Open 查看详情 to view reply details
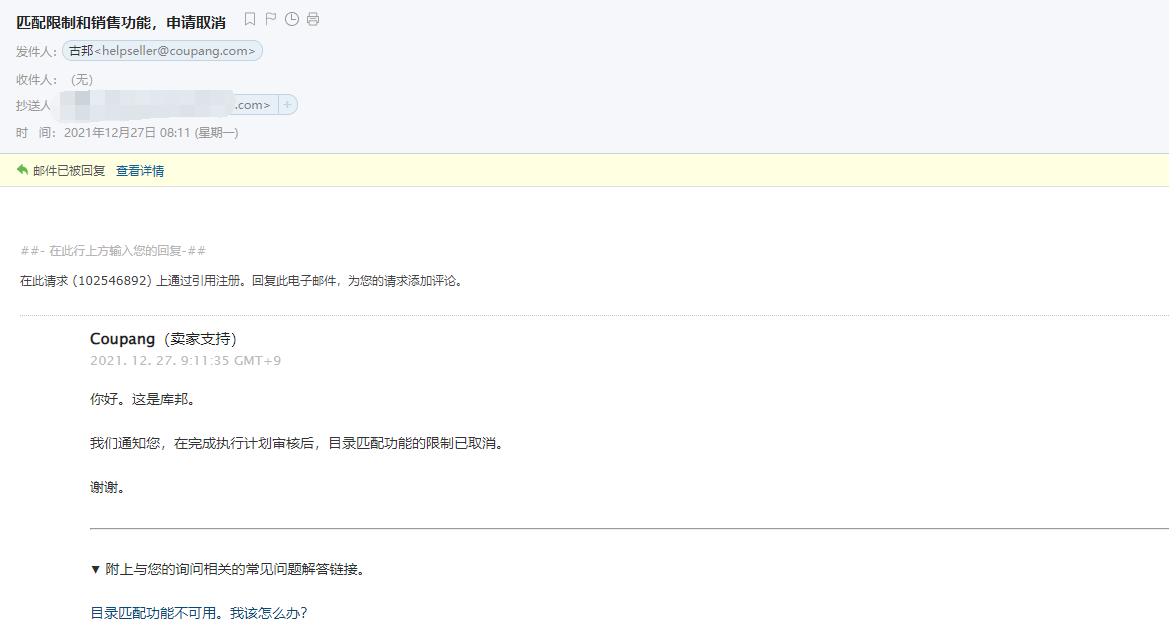Image resolution: width=1169 pixels, height=636 pixels. click(140, 171)
